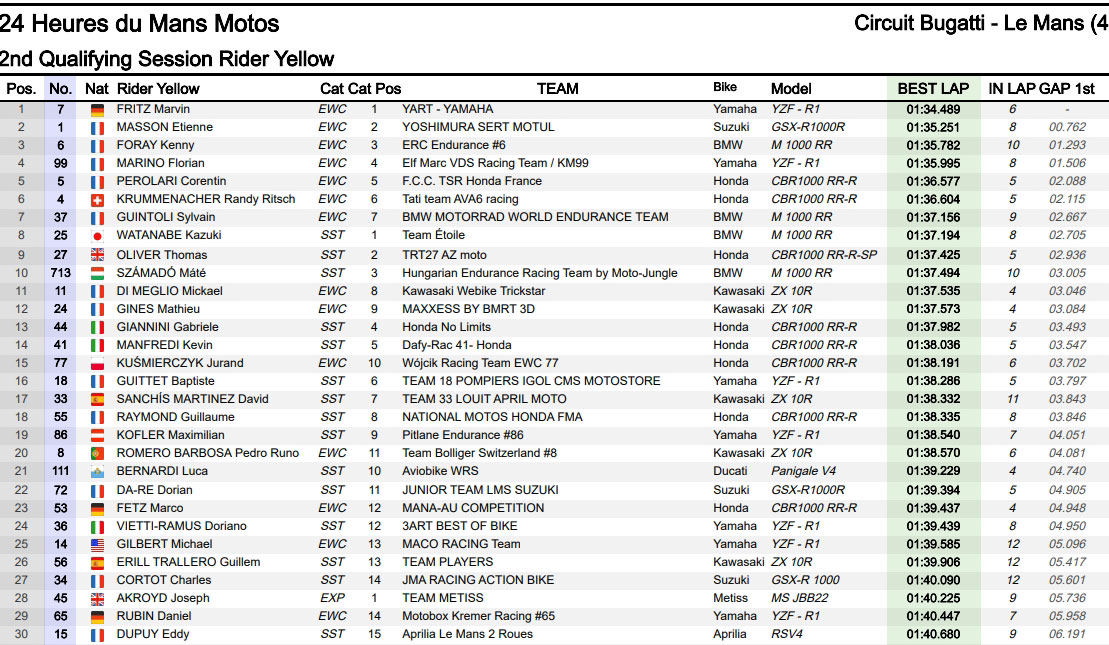Select rider name MASSON Etienne
The height and width of the screenshot is (645, 1109).
(x=164, y=127)
